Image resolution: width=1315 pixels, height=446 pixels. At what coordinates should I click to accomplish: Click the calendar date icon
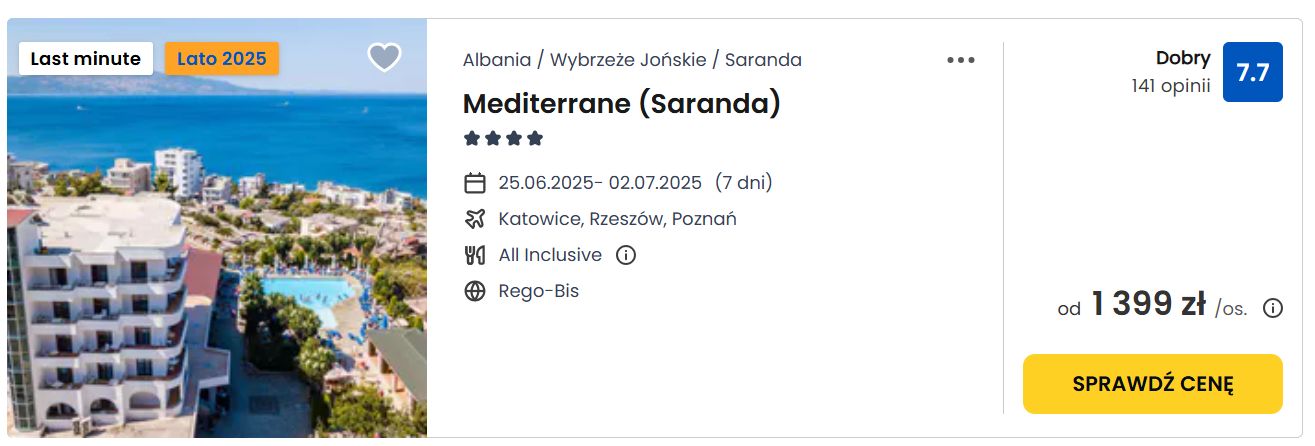475,183
